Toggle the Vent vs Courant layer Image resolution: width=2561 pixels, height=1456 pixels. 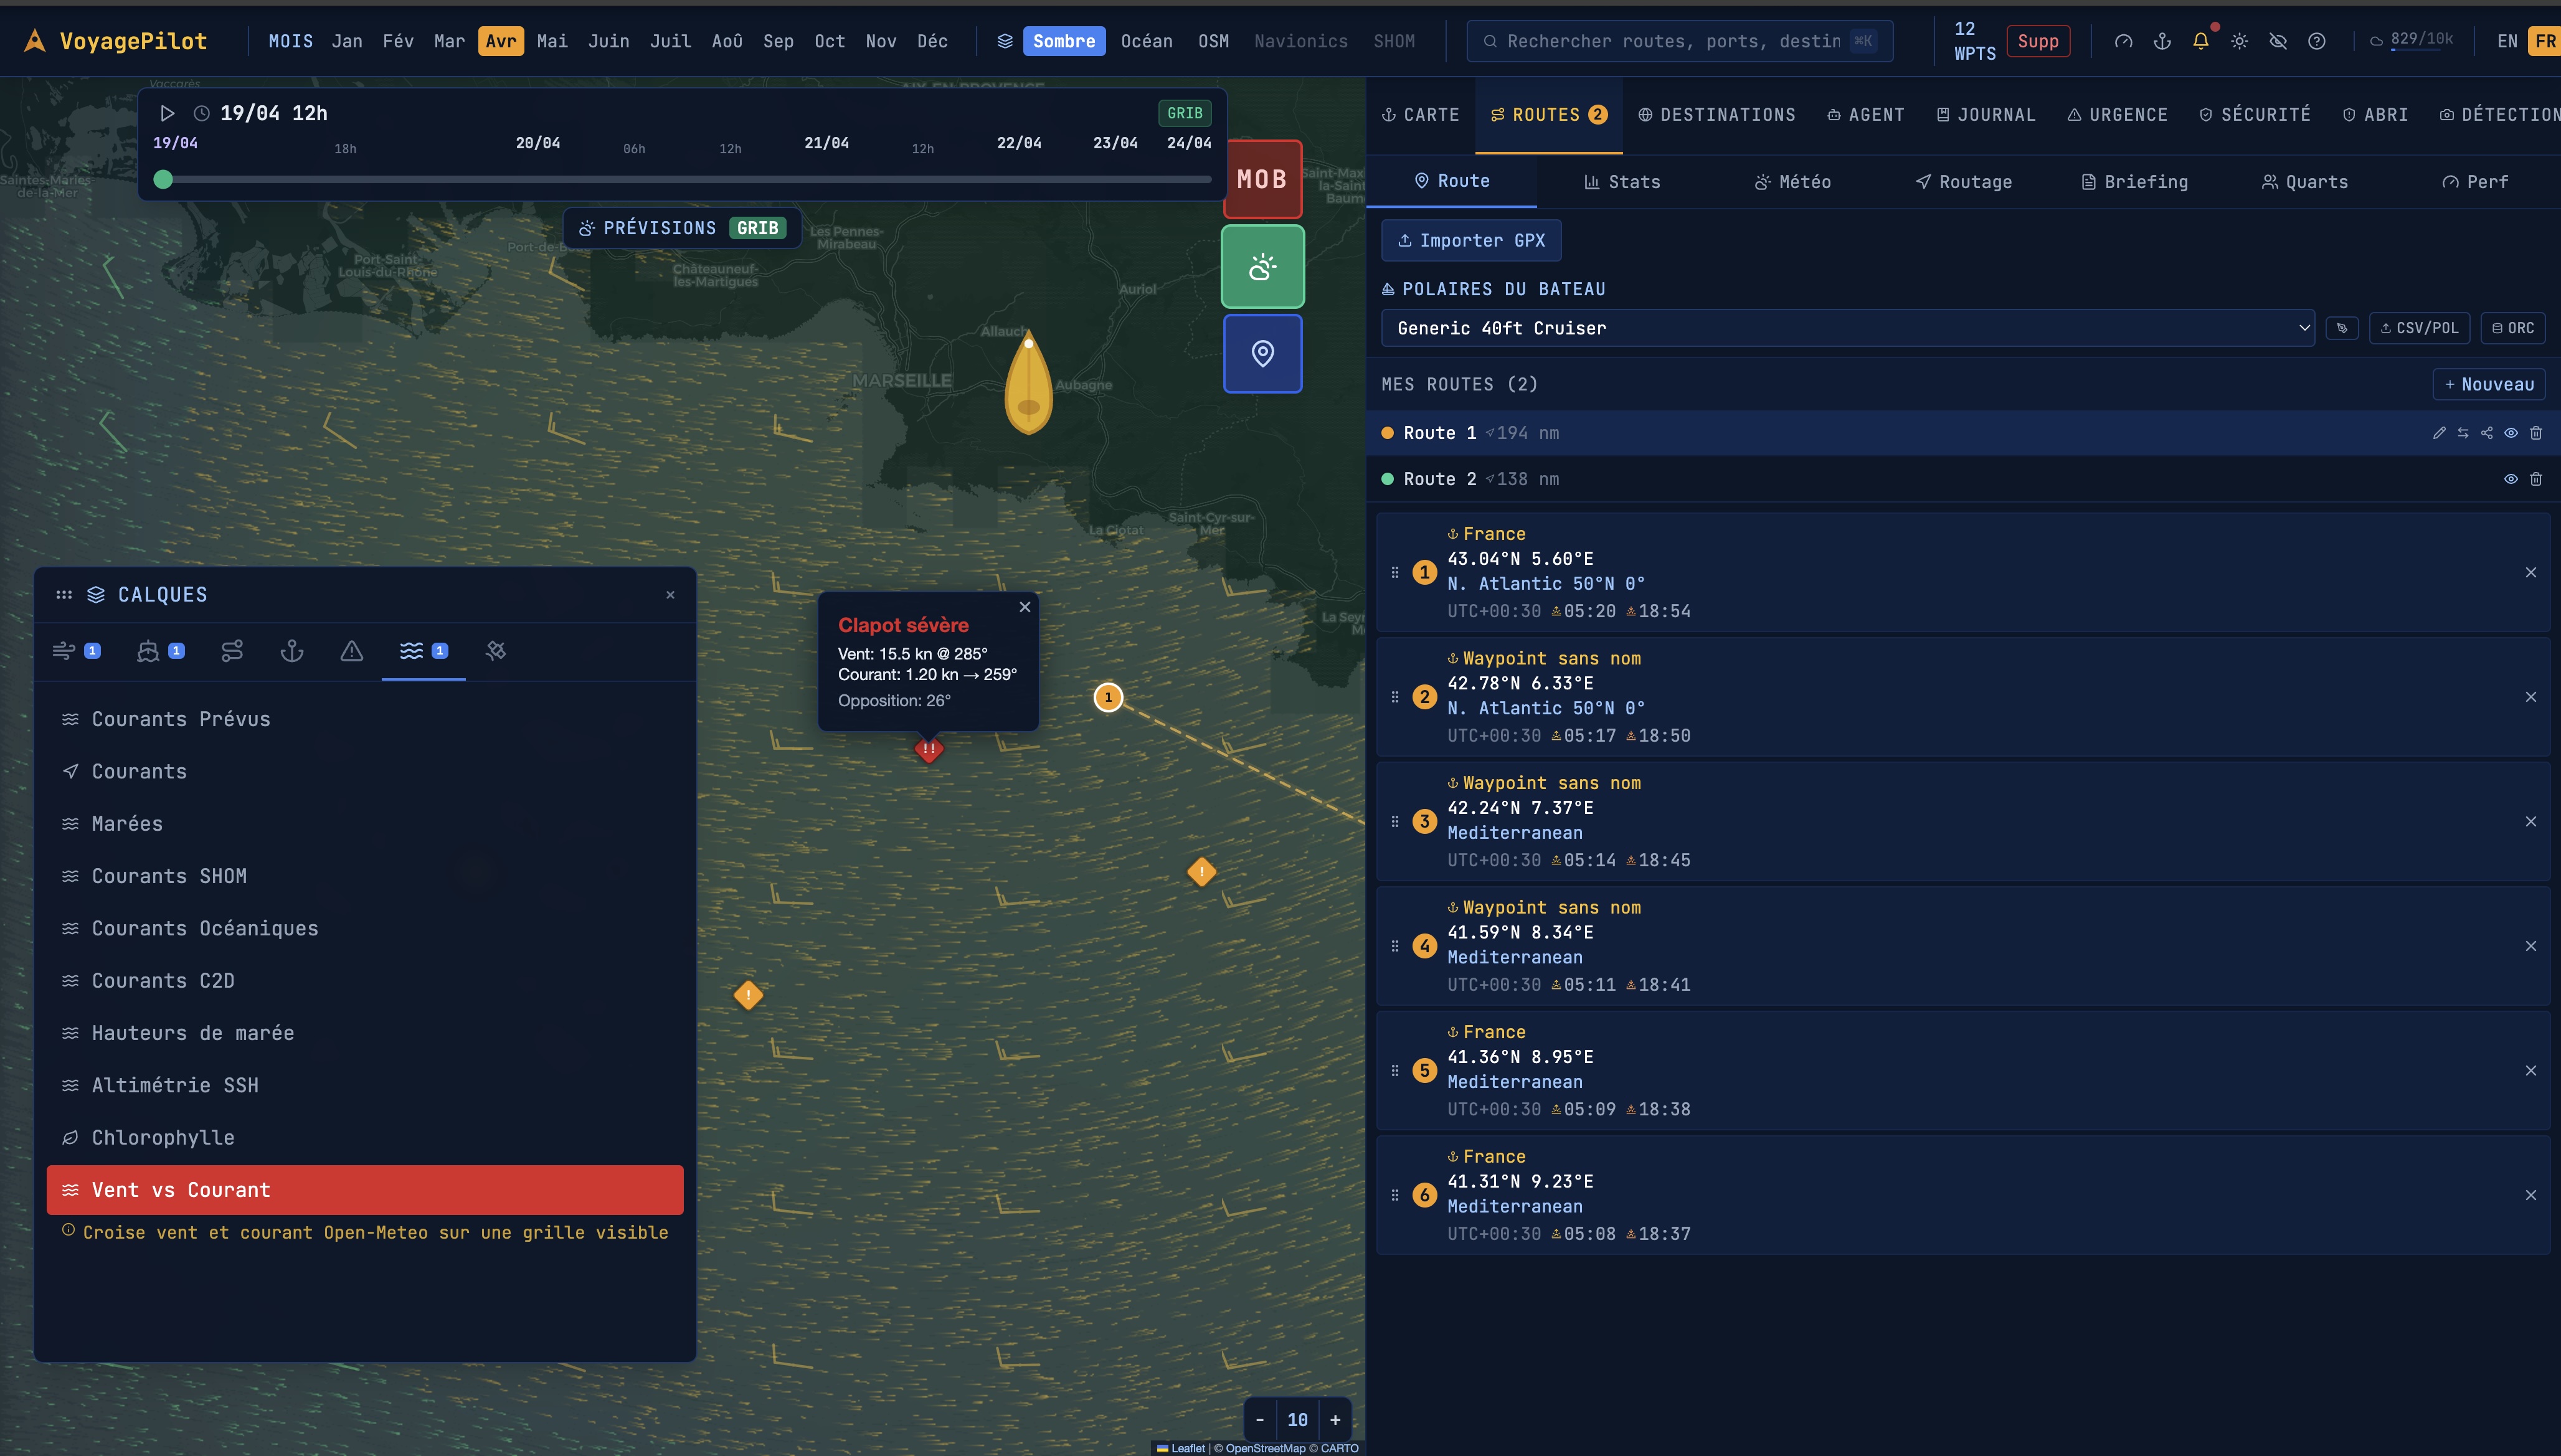click(x=365, y=1190)
